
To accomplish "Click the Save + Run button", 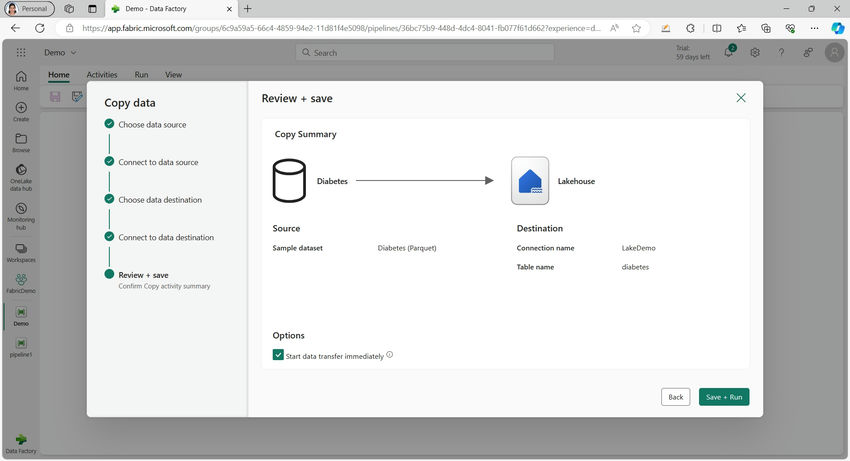I will (723, 397).
